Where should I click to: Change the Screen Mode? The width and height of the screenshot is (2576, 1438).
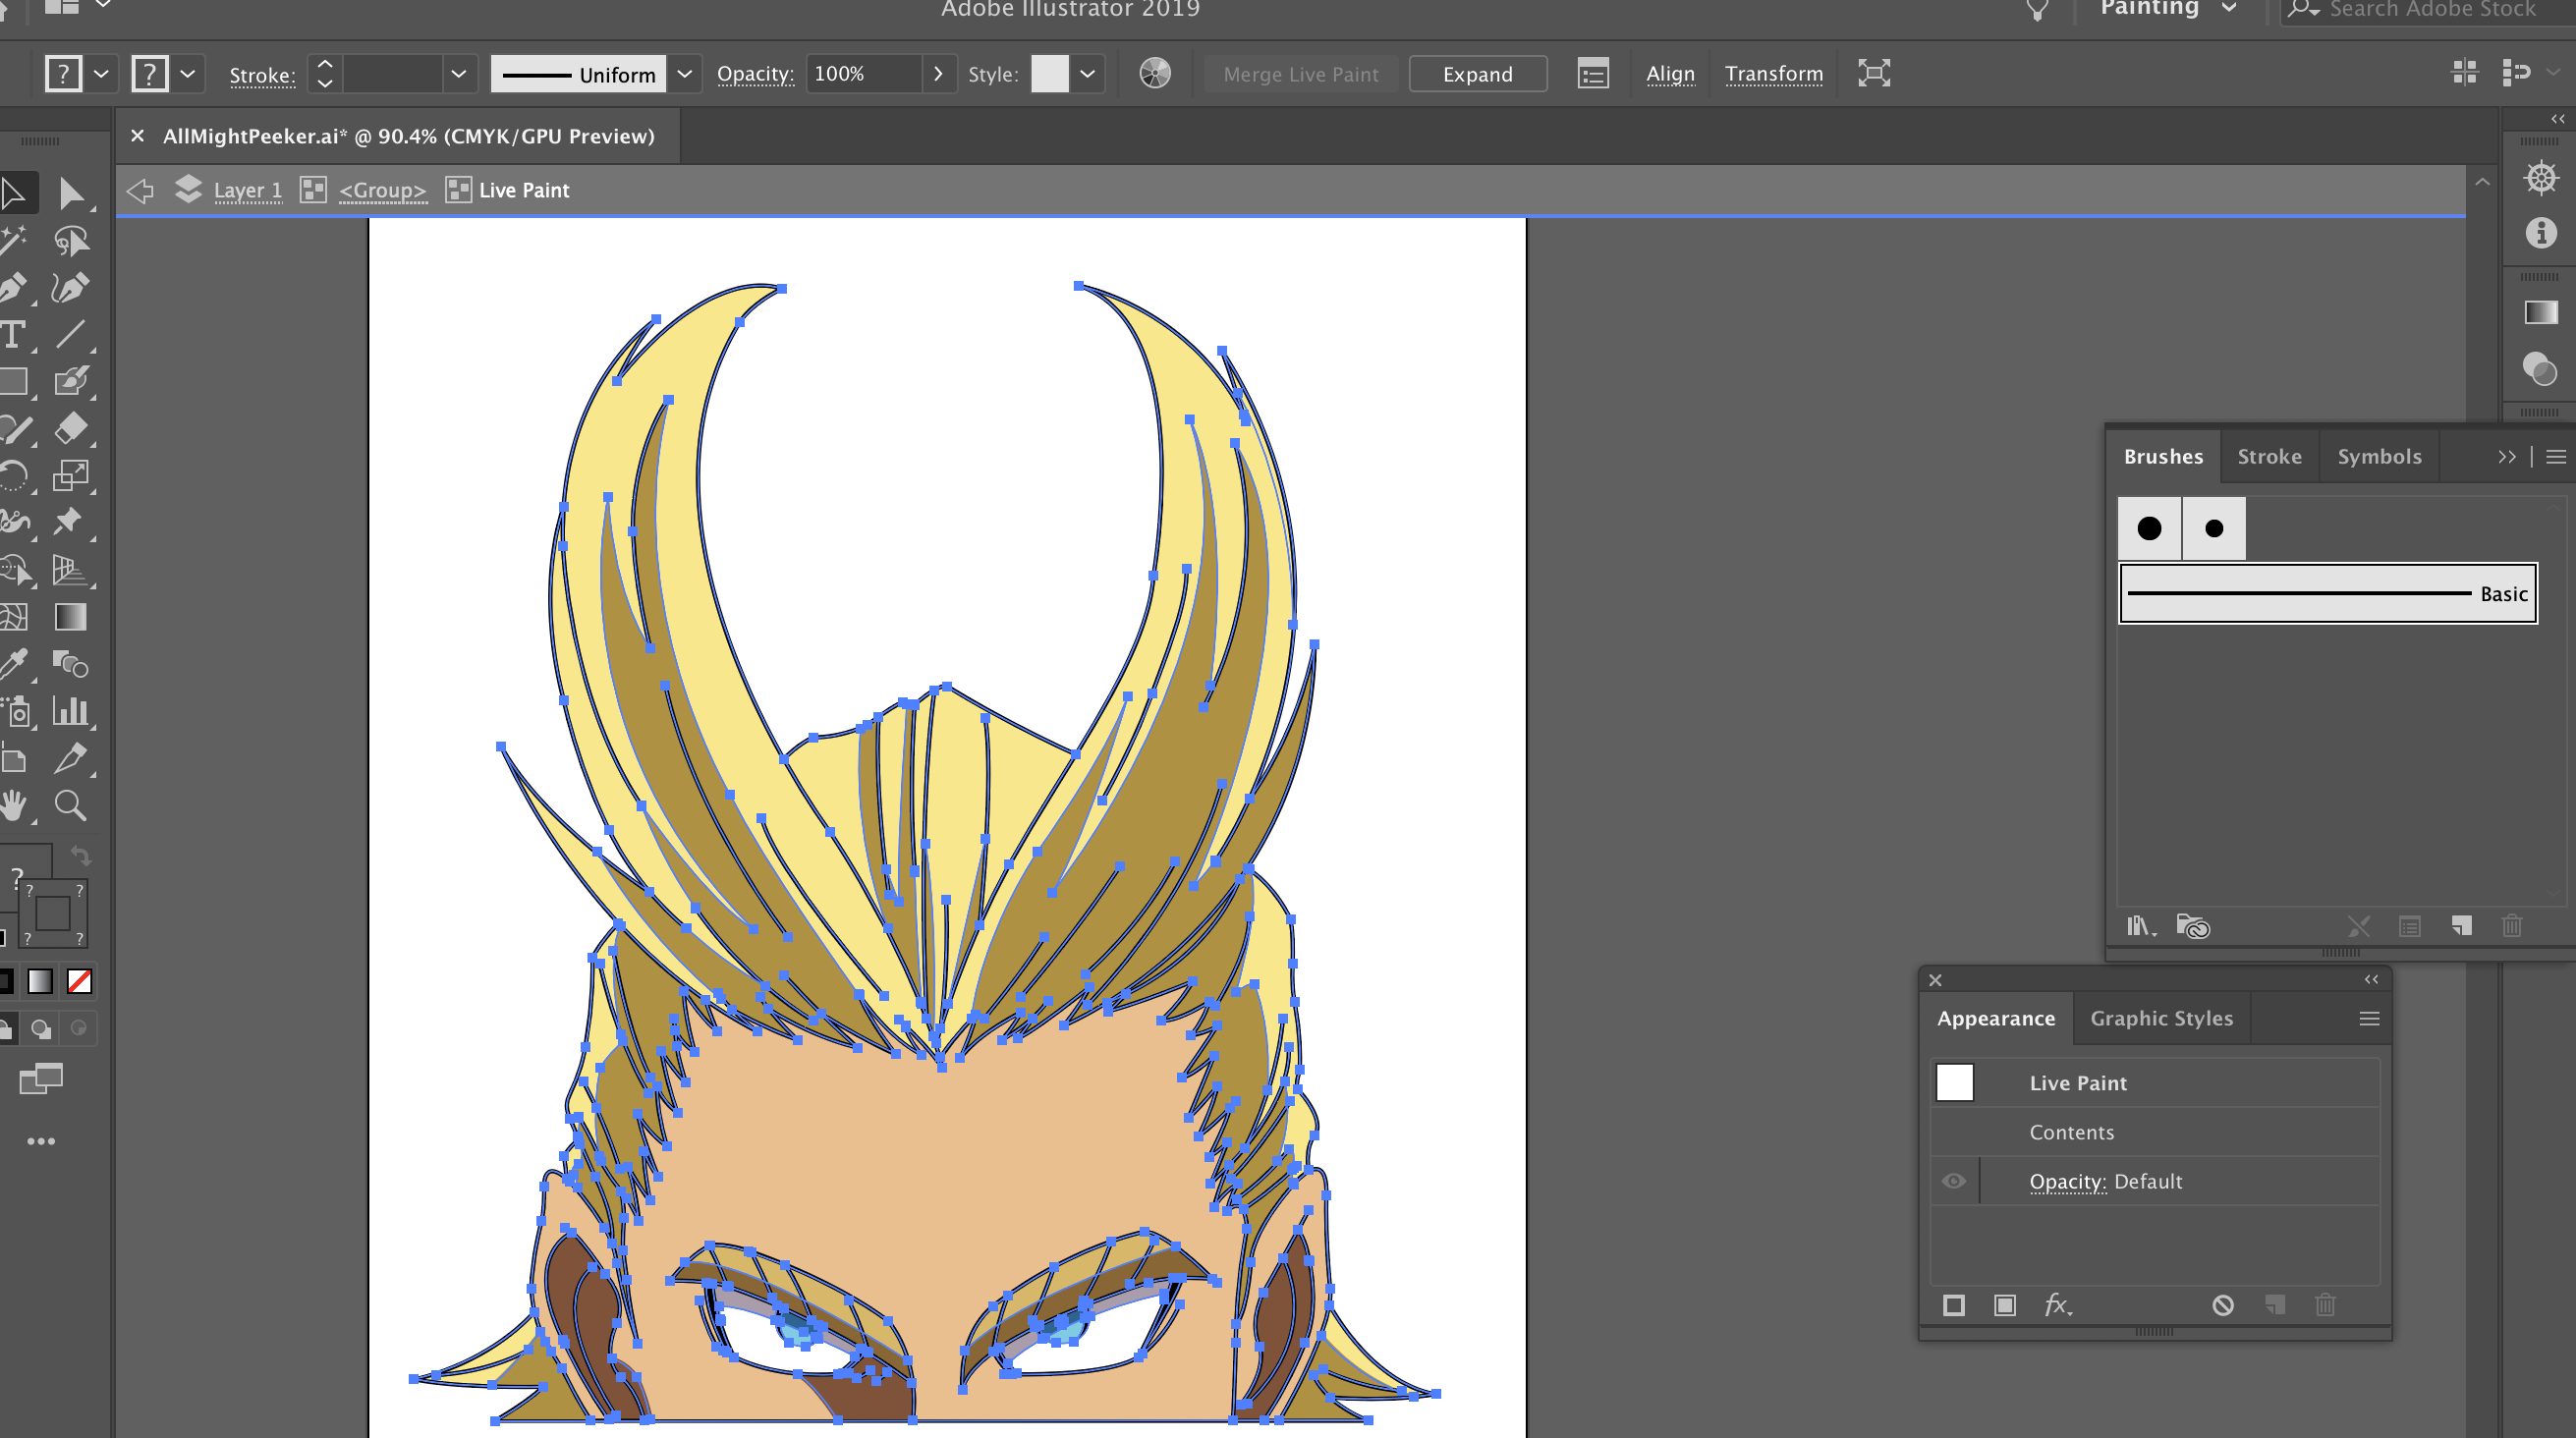pyautogui.click(x=41, y=1079)
